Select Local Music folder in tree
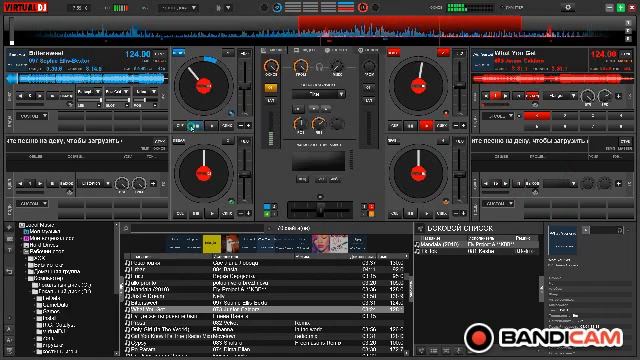Viewport: 640px width, 360px height. 36,225
